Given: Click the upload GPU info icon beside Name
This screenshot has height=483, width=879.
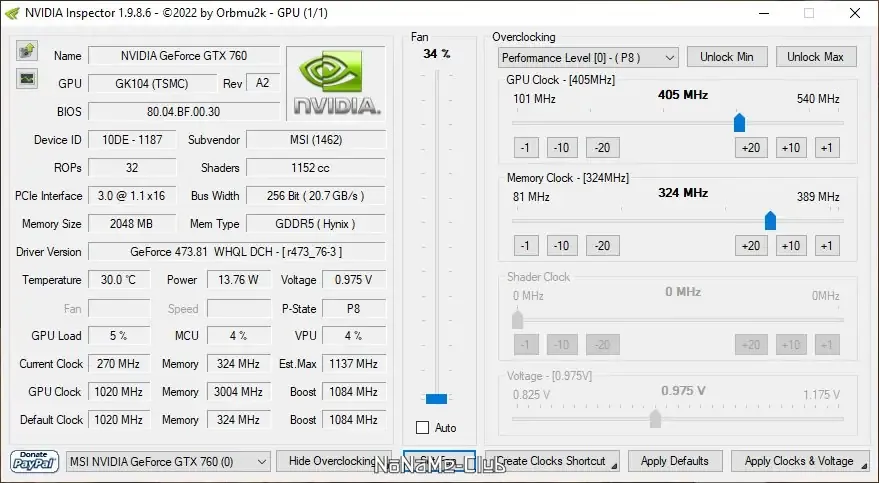Looking at the screenshot, I should point(27,50).
